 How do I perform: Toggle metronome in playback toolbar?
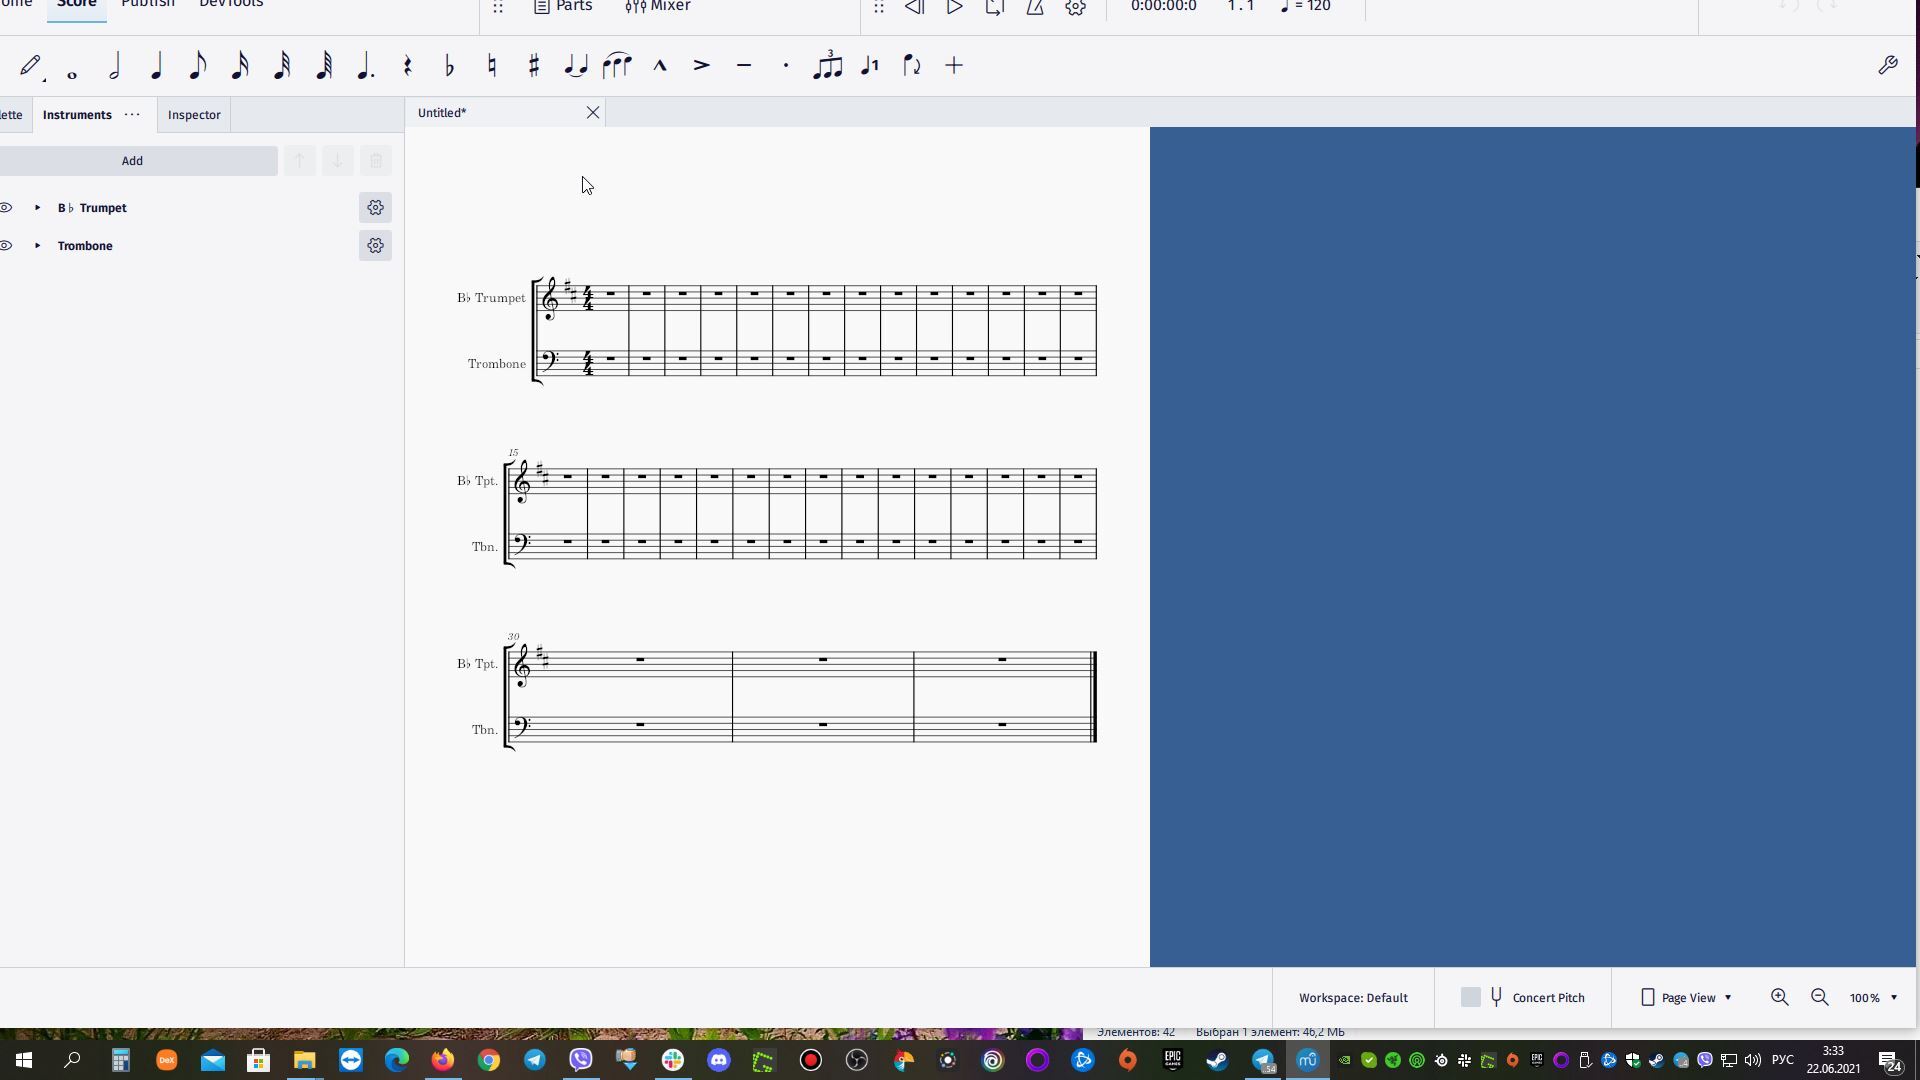point(1035,7)
